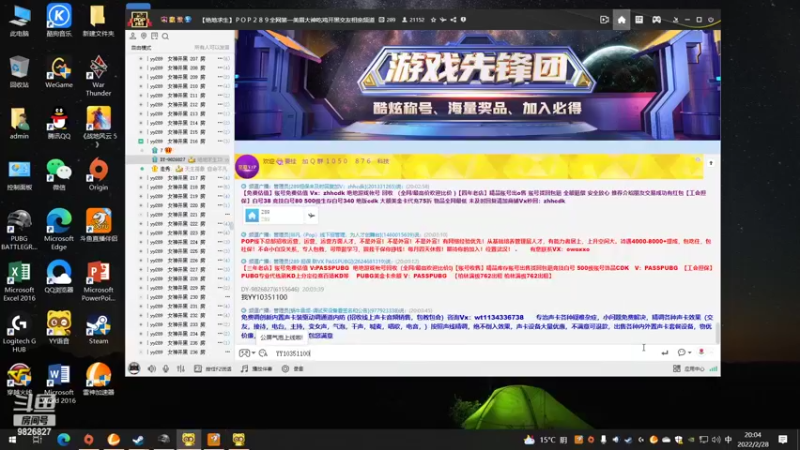Open the more options dots for room 213
Image resolution: width=800 pixels, height=450 pixels.
click(x=220, y=114)
